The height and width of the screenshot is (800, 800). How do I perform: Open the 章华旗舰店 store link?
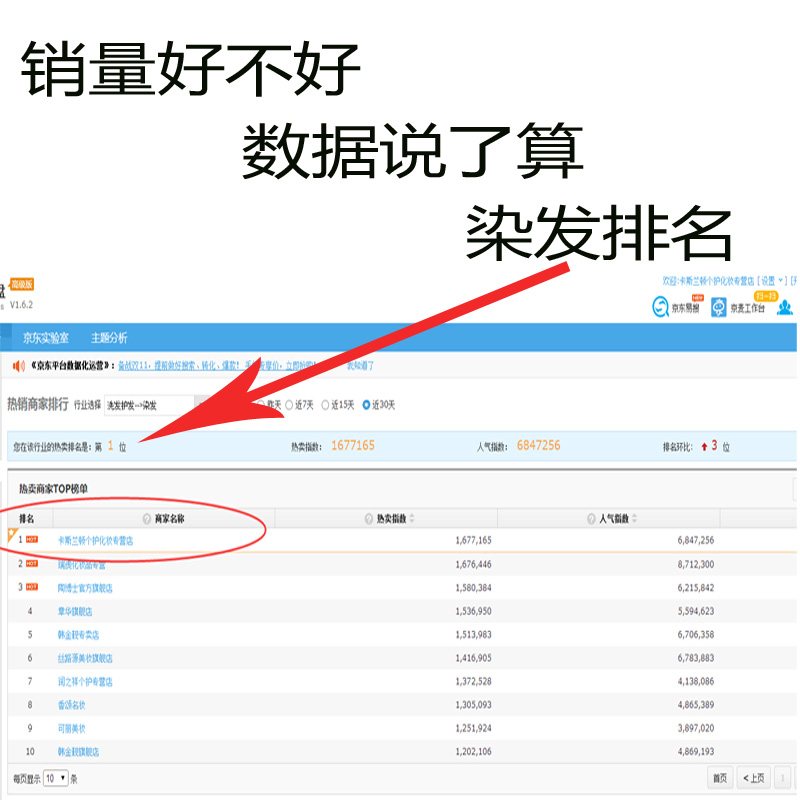click(x=75, y=612)
